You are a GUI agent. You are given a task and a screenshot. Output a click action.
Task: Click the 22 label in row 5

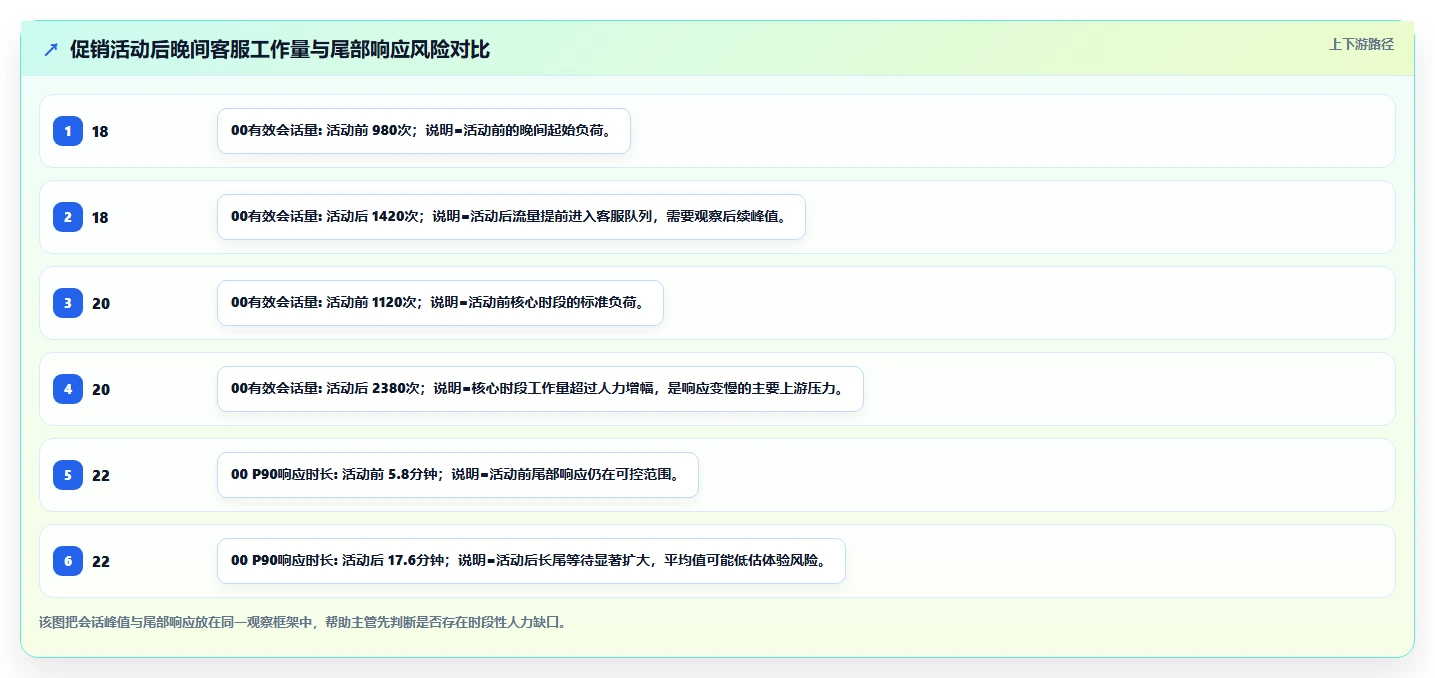tap(101, 476)
